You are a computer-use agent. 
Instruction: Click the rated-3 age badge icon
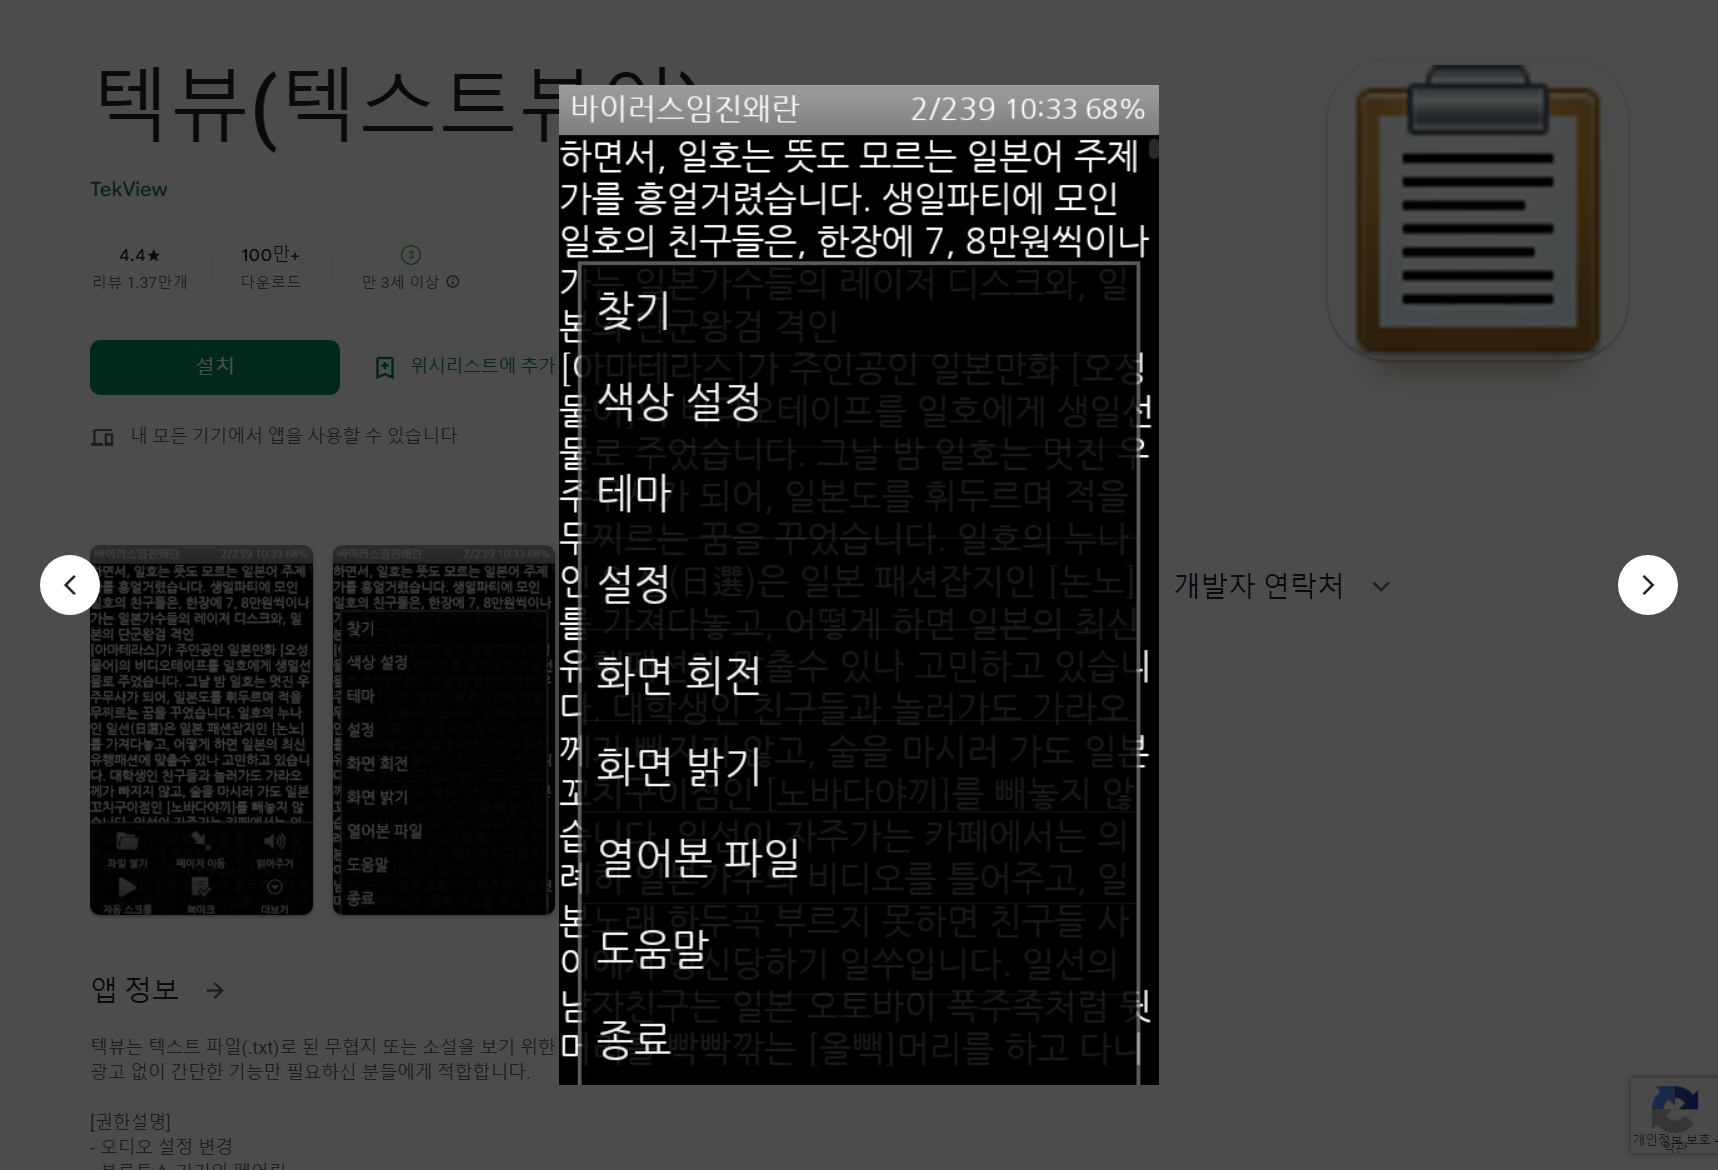click(x=411, y=255)
